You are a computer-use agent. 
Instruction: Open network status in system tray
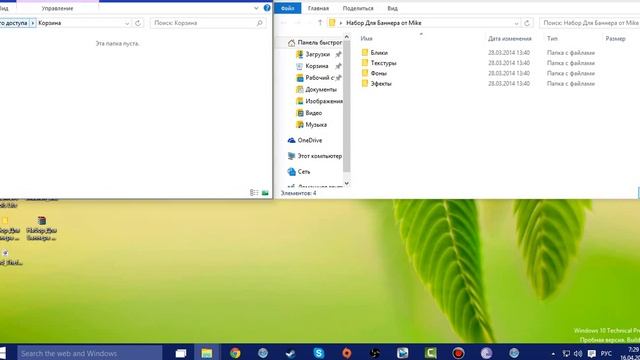click(x=566, y=353)
